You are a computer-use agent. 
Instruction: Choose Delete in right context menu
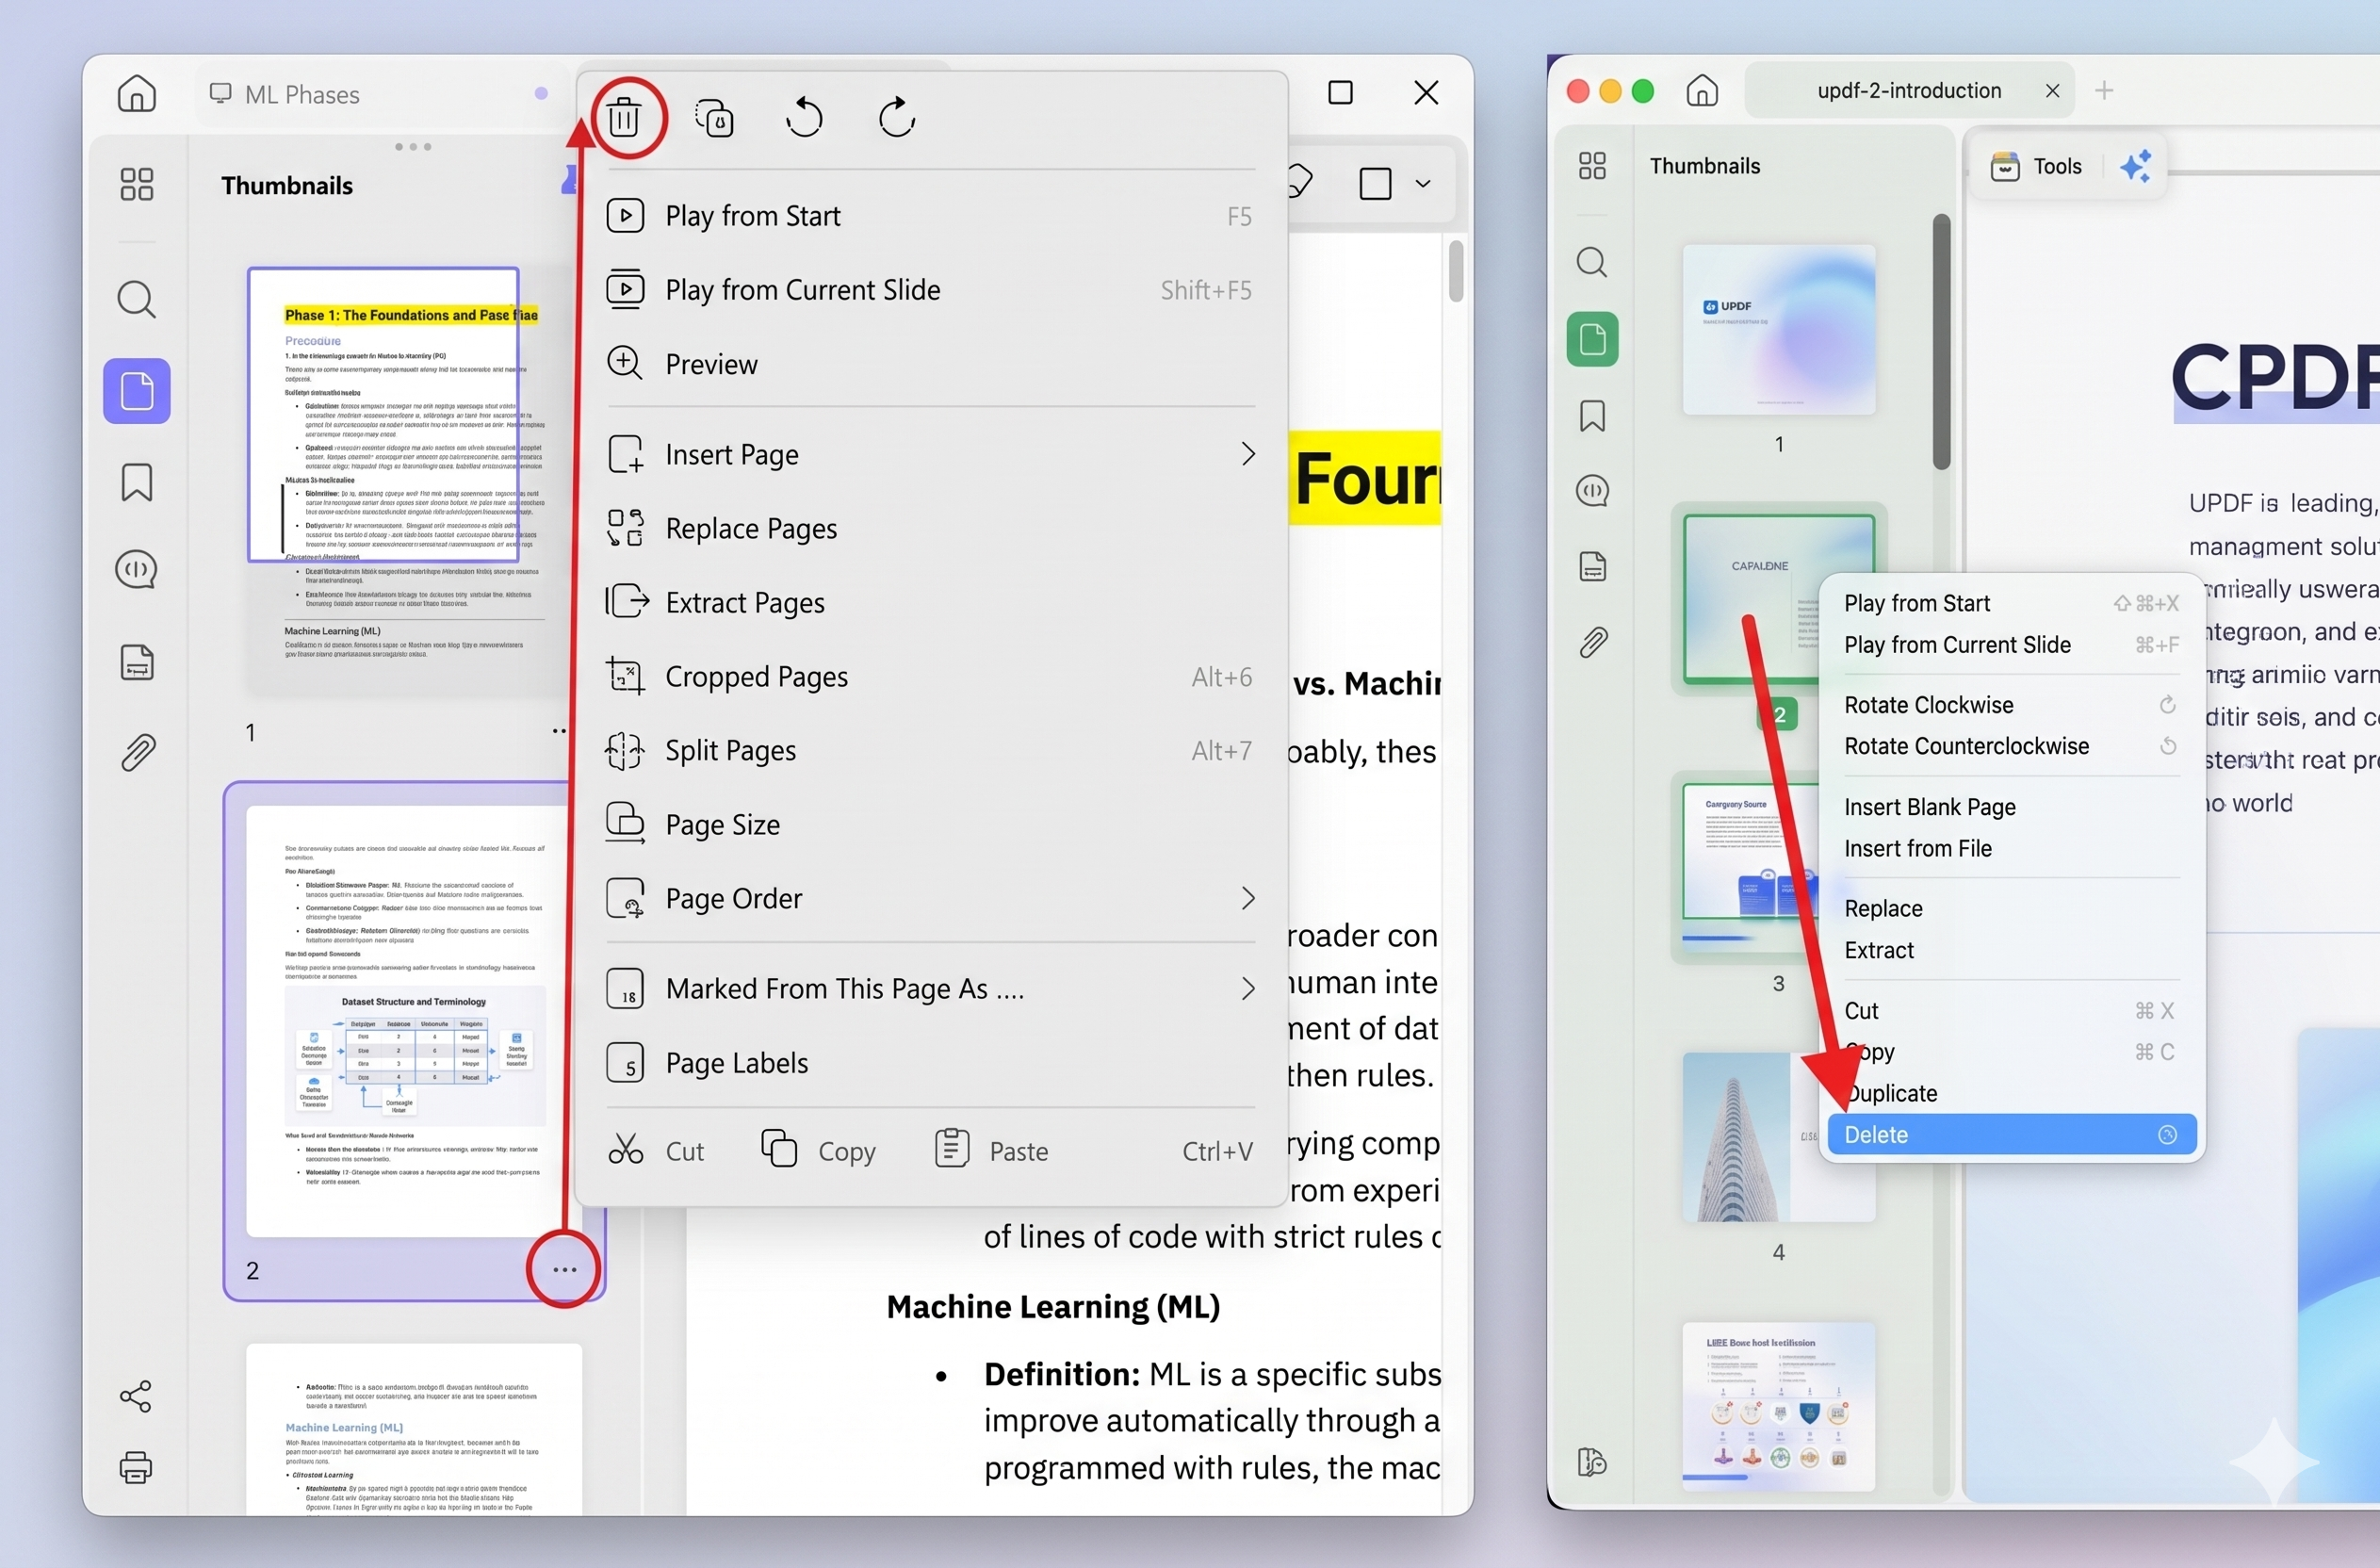click(x=2011, y=1134)
